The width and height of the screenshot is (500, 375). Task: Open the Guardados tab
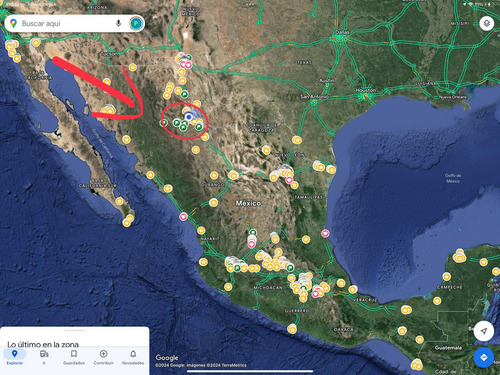74,357
